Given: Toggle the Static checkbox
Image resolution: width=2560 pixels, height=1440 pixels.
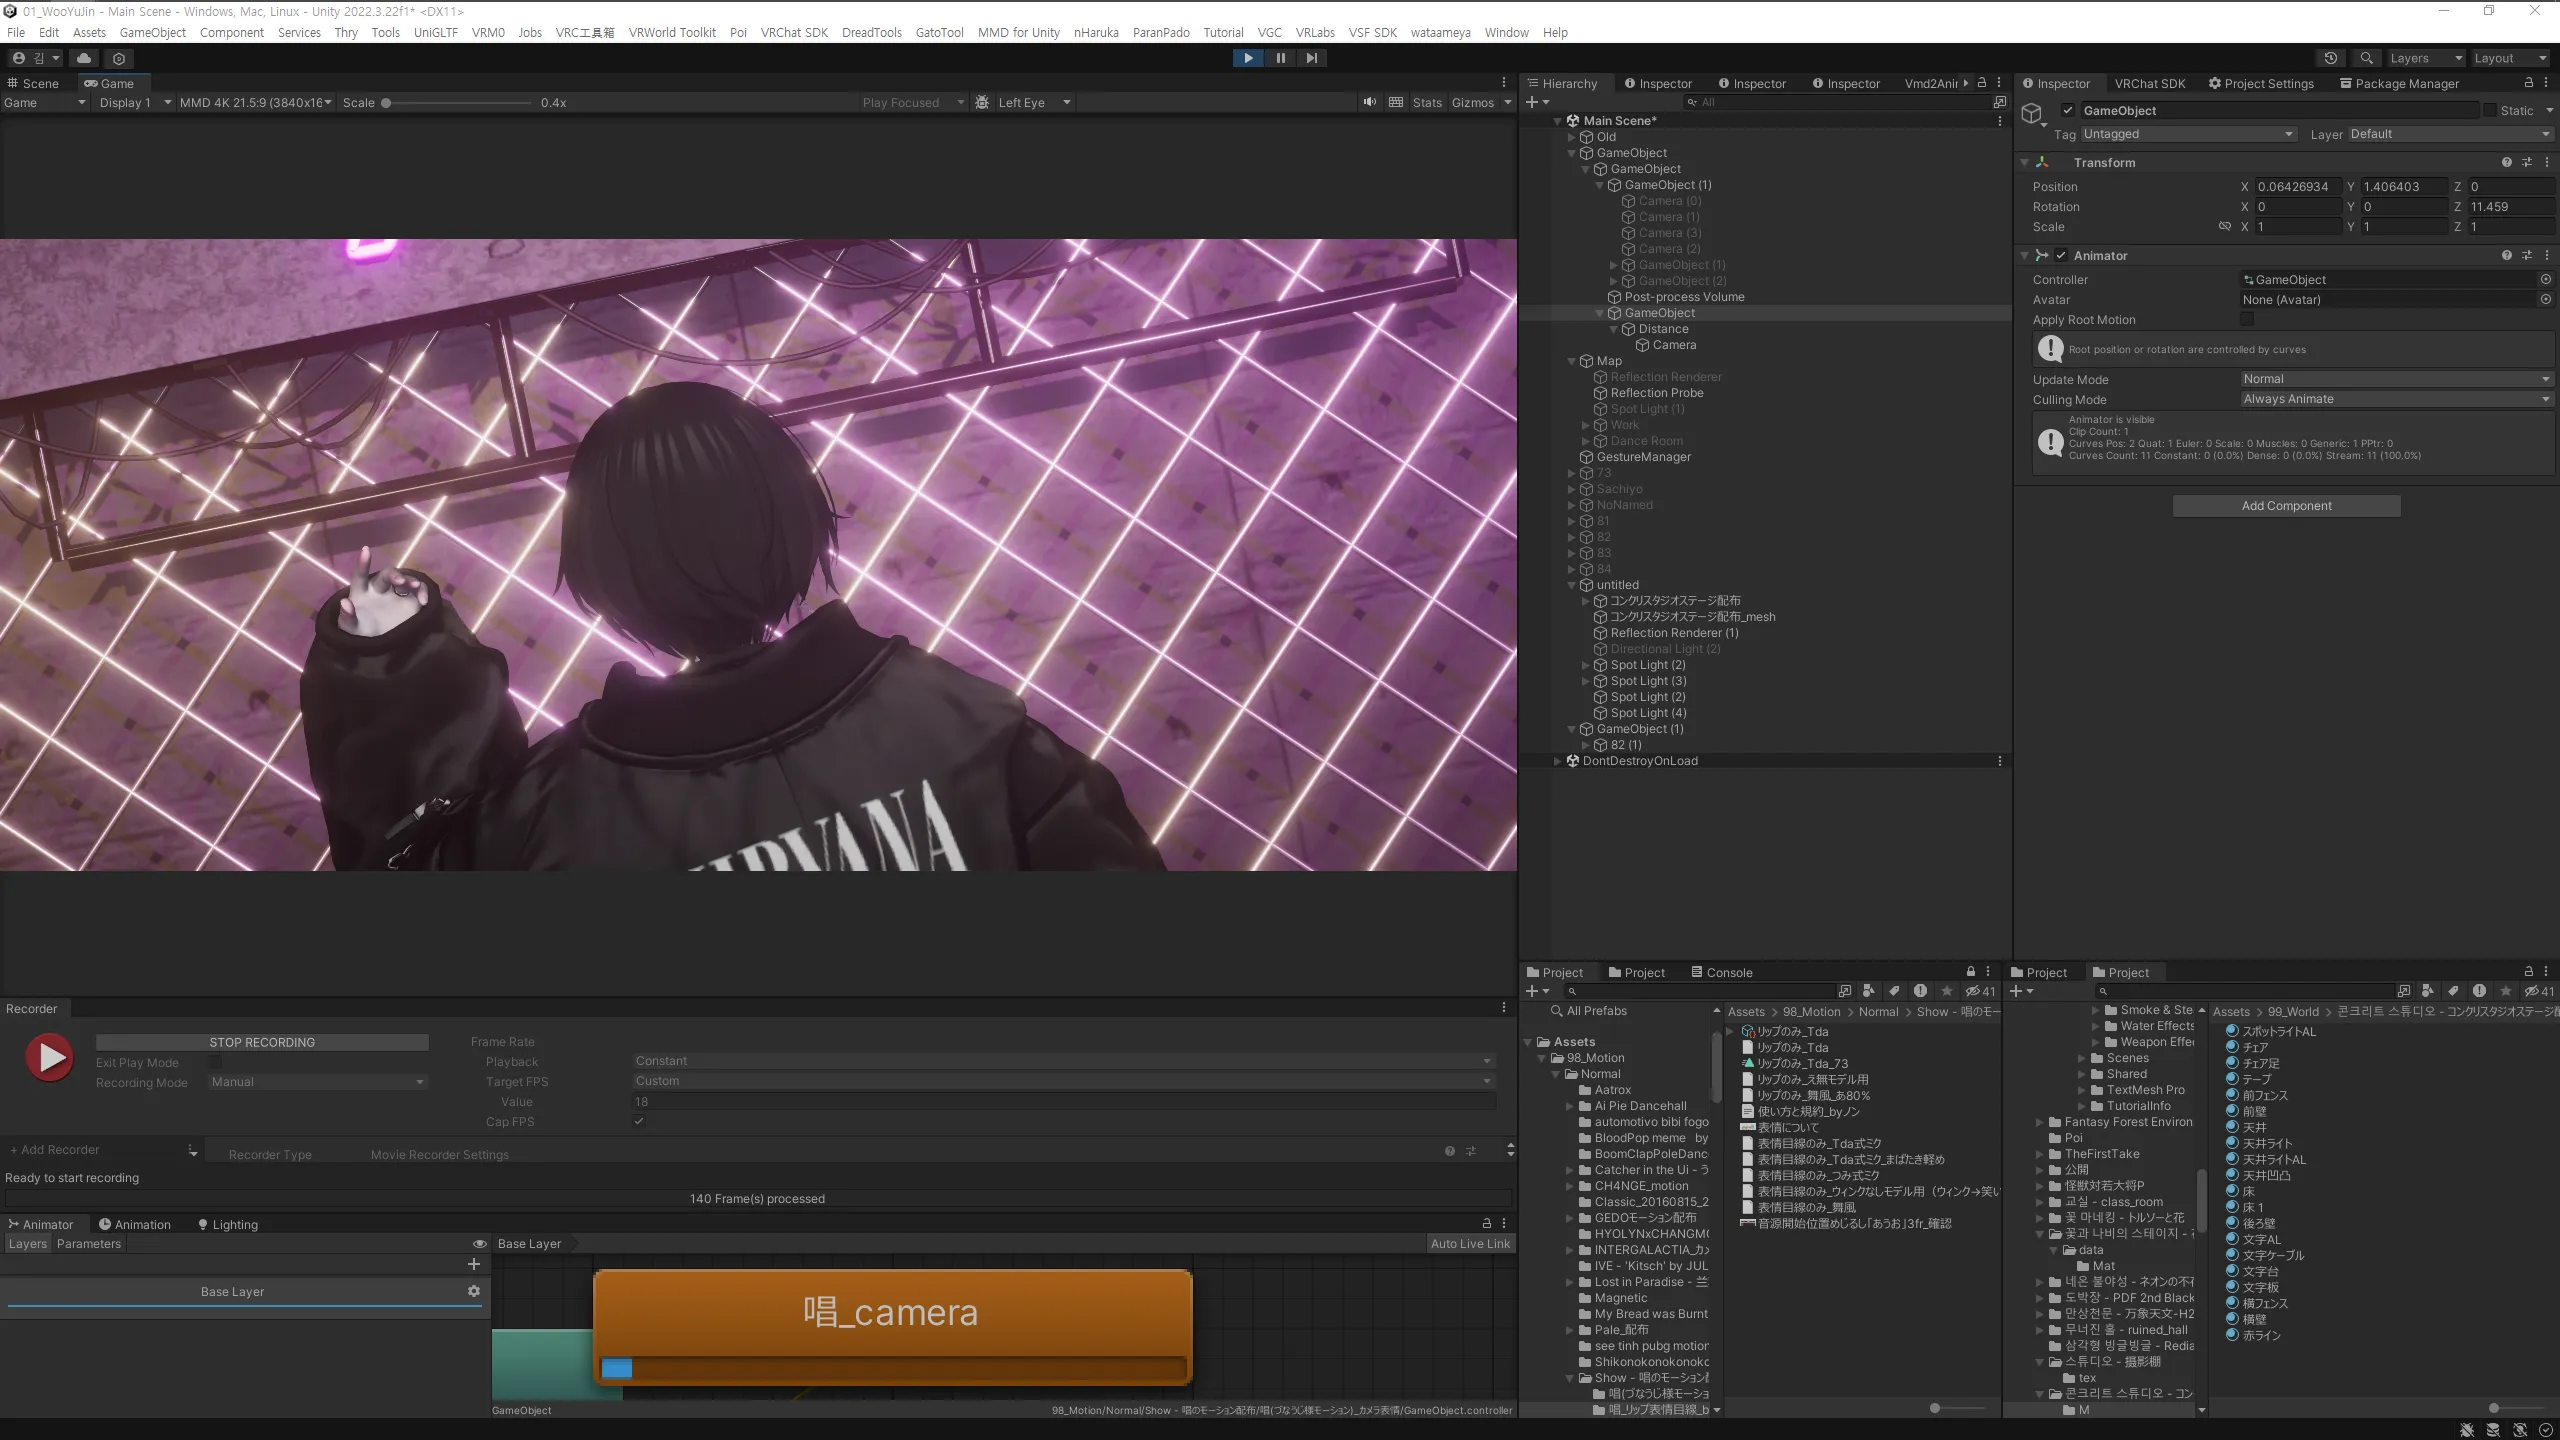Looking at the screenshot, I should click(x=2490, y=111).
